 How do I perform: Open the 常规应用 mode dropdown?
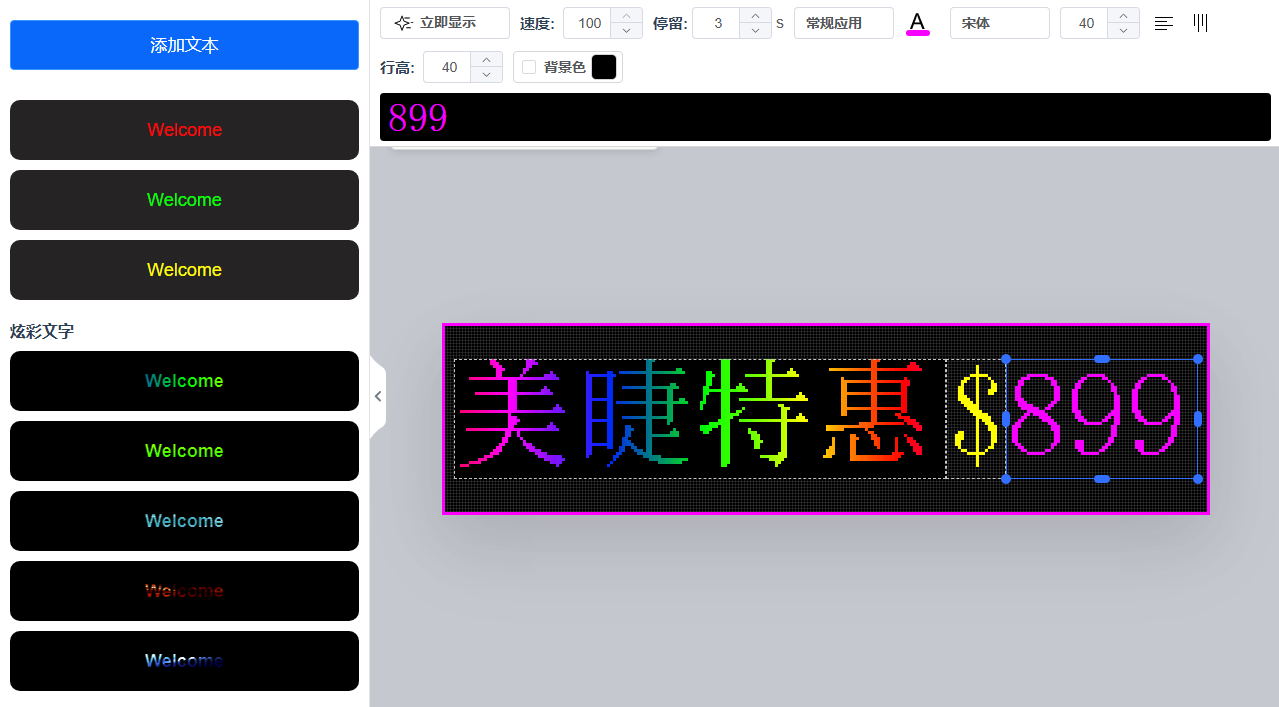click(843, 23)
